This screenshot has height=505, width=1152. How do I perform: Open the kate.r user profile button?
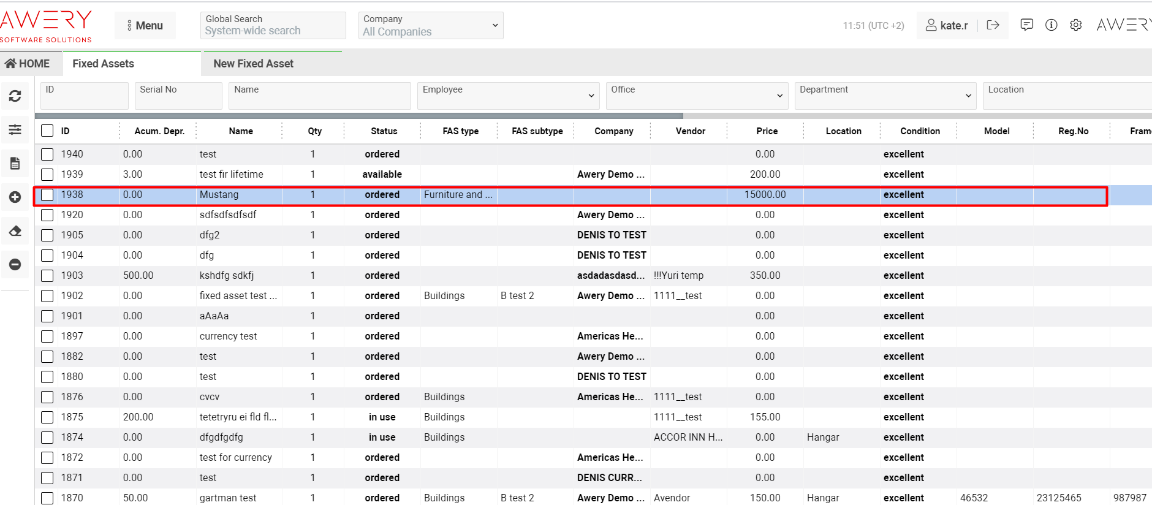[946, 25]
